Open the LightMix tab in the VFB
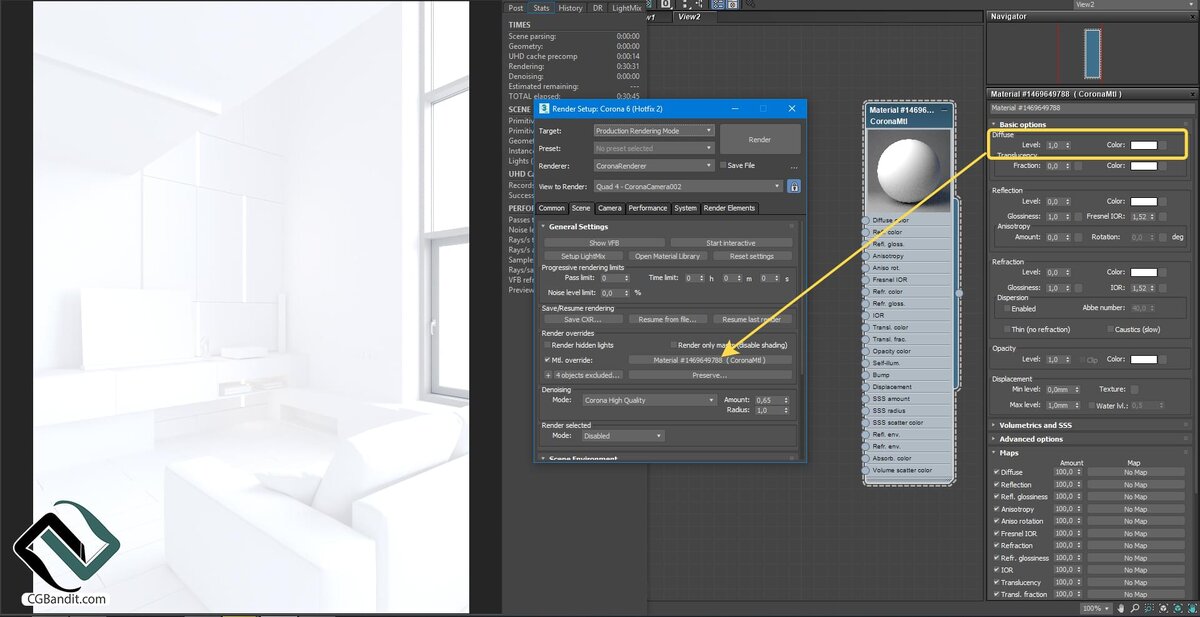Screen dimensions: 1200x617 (x=627, y=8)
